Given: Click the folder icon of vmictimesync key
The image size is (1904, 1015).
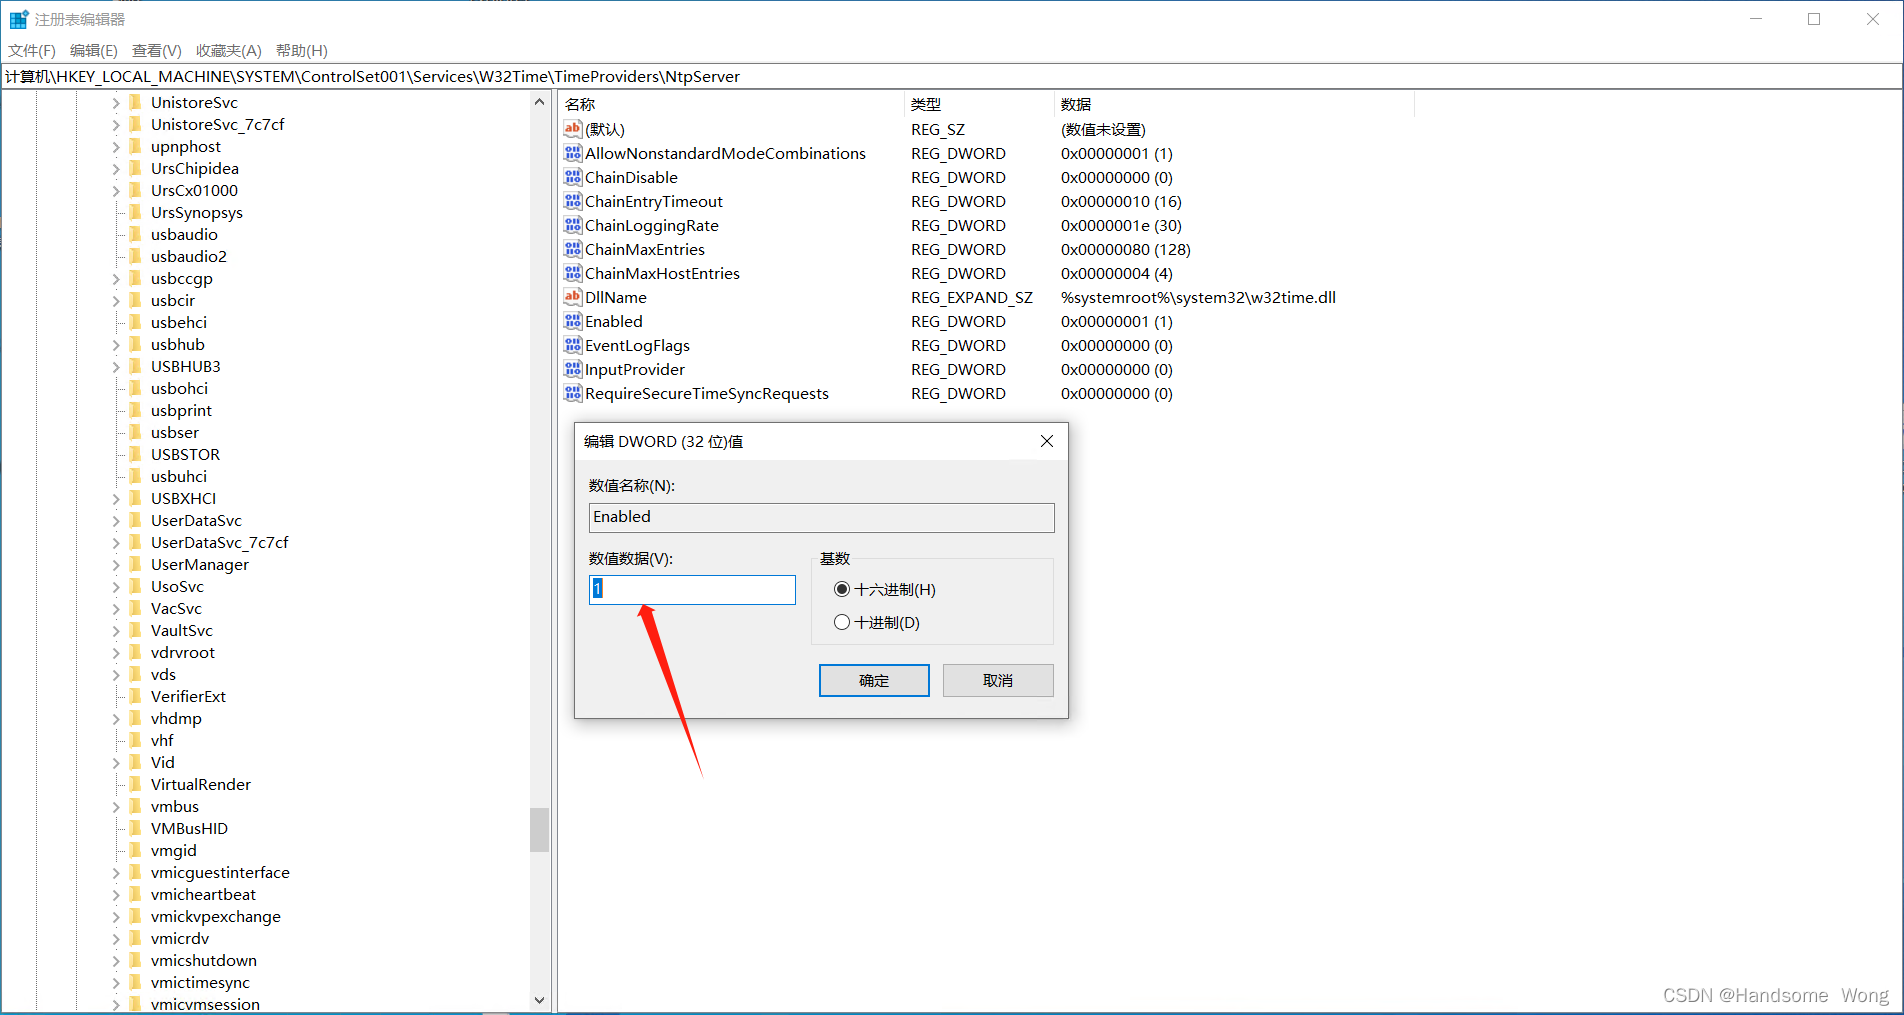Looking at the screenshot, I should pos(136,982).
